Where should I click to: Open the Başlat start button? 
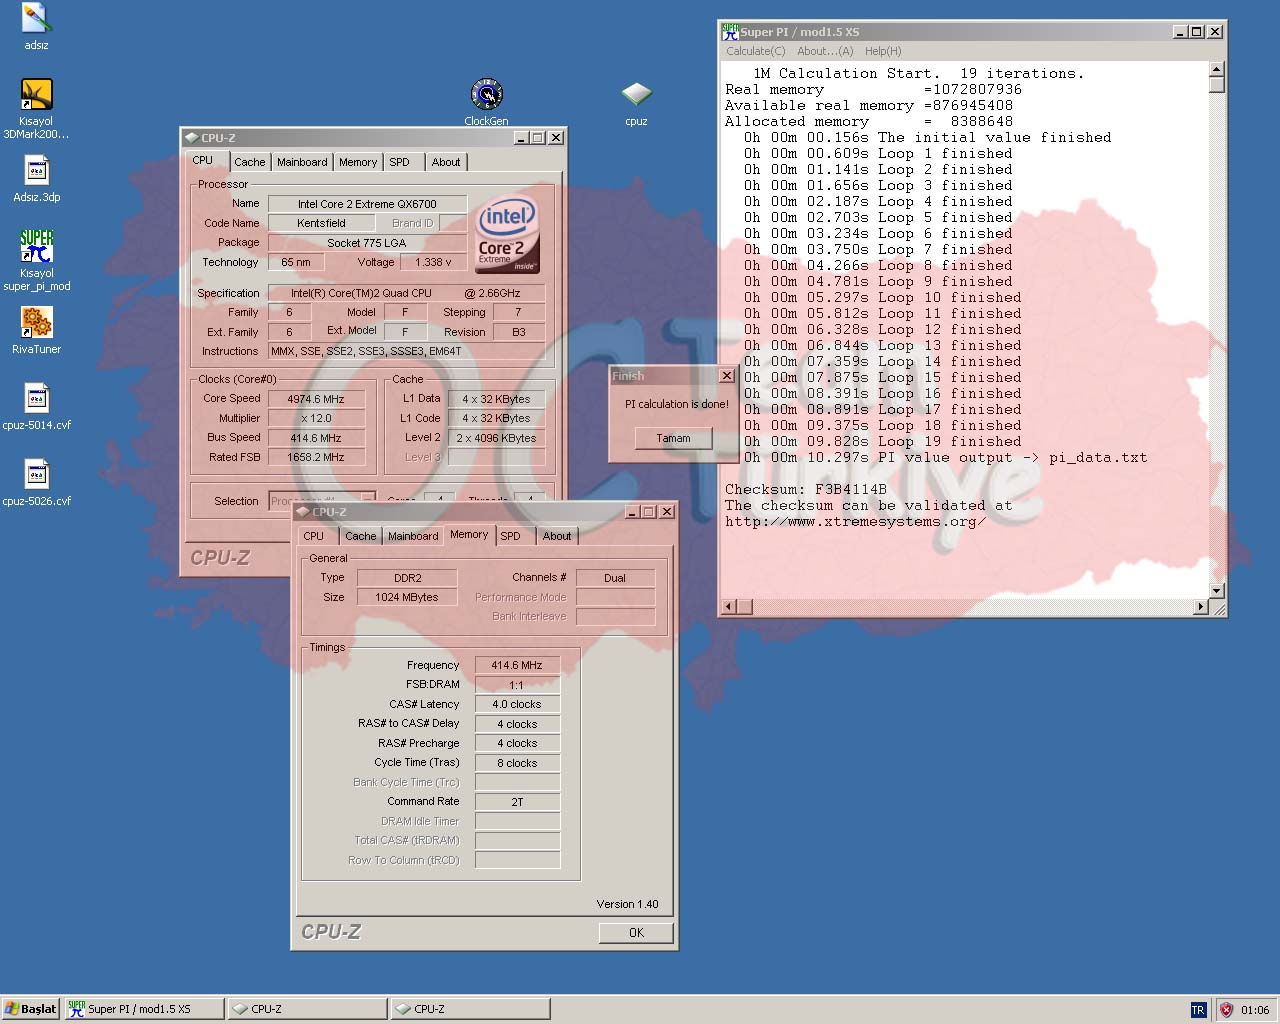click(x=31, y=1009)
